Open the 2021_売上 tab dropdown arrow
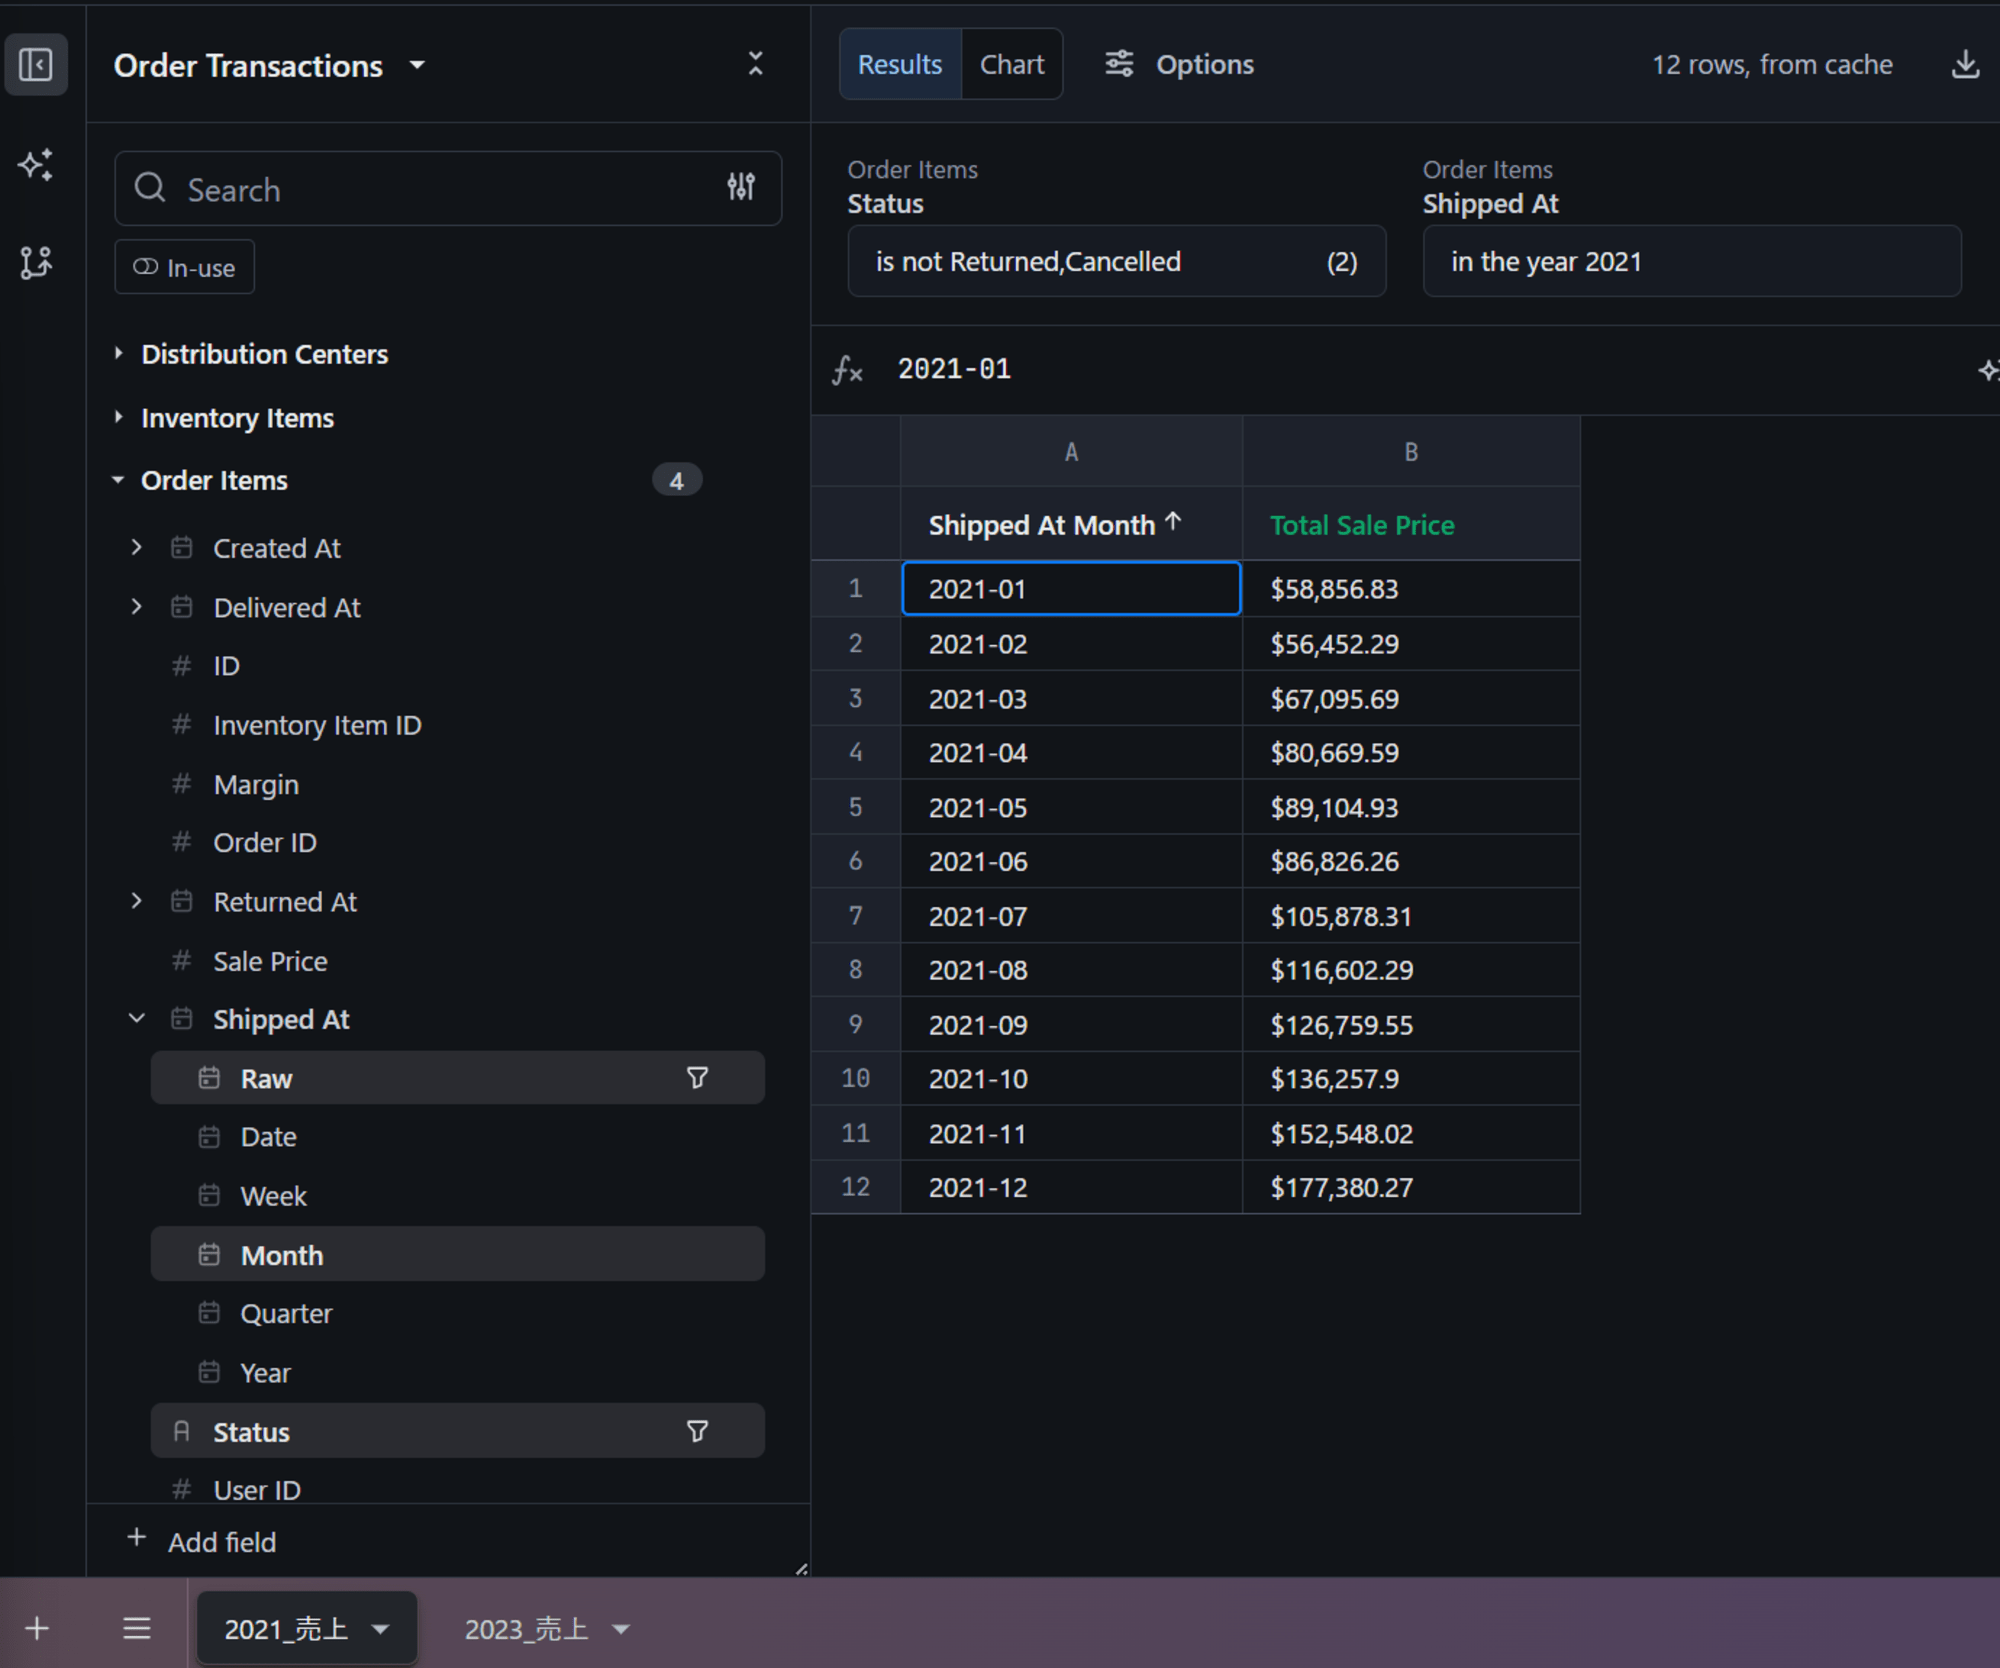Image resolution: width=2000 pixels, height=1668 pixels. point(381,1629)
